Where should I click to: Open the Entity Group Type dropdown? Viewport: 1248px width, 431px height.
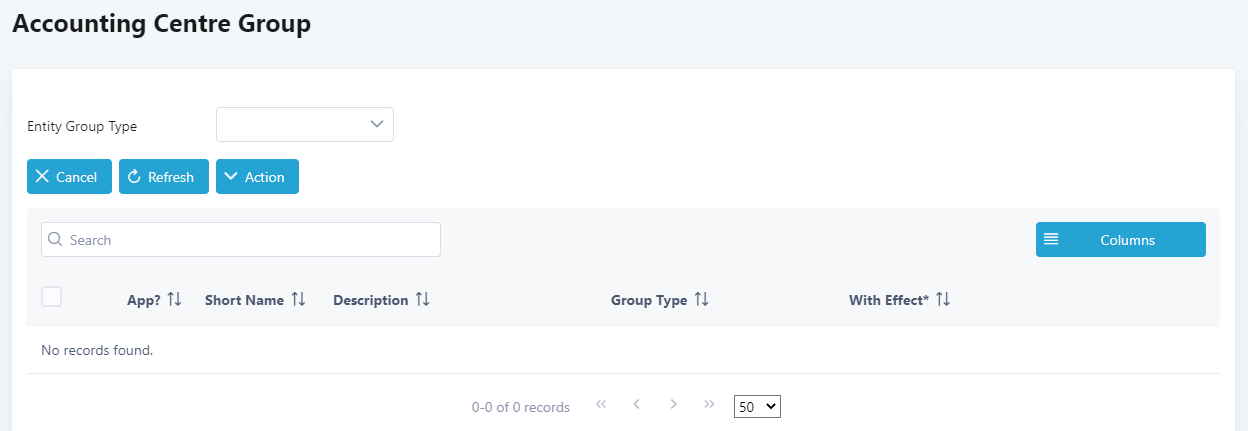305,125
